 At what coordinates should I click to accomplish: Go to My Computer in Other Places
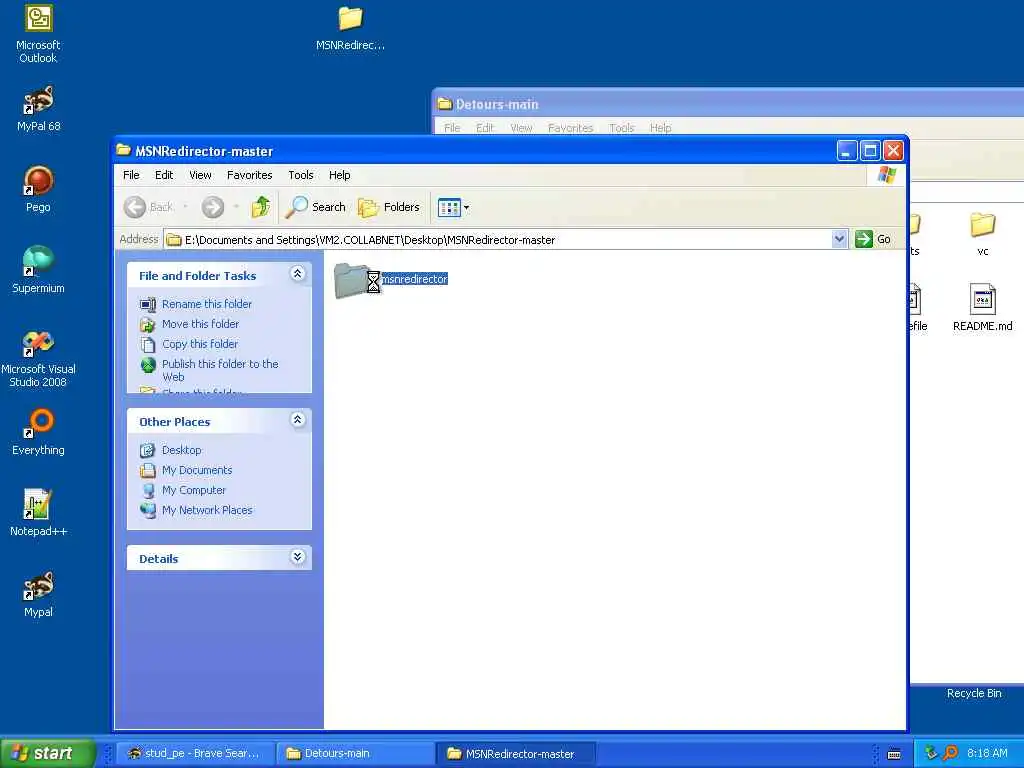pyautogui.click(x=193, y=490)
